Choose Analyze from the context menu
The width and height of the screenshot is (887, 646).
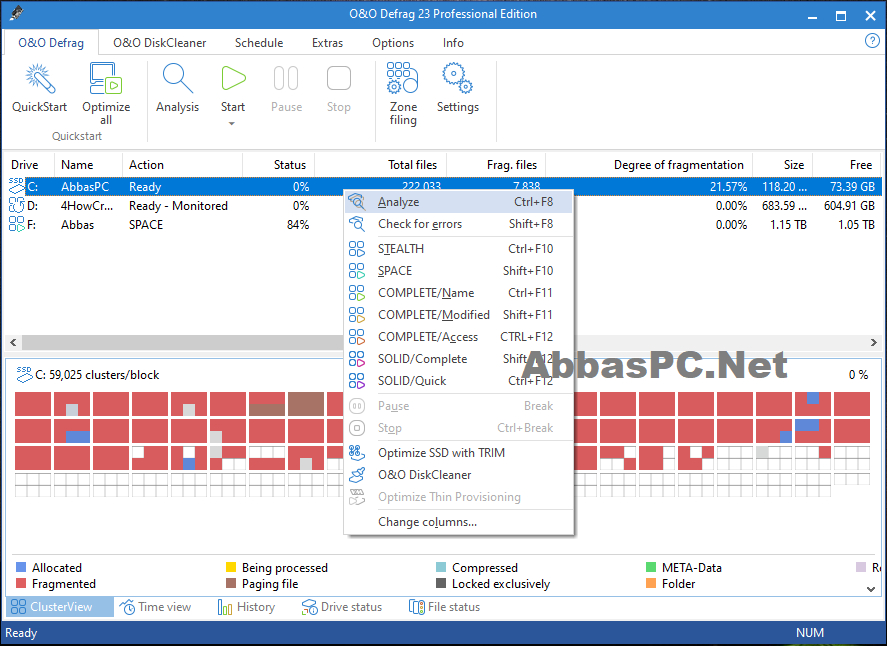(x=459, y=202)
